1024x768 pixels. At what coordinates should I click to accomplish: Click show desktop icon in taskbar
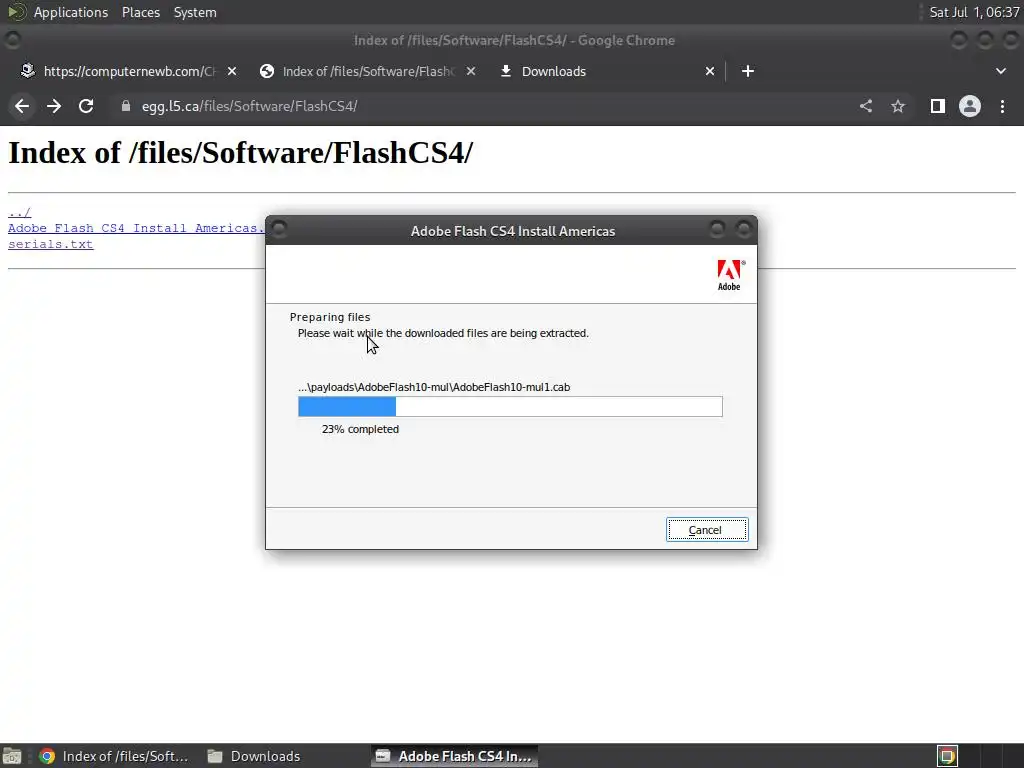(x=12, y=756)
